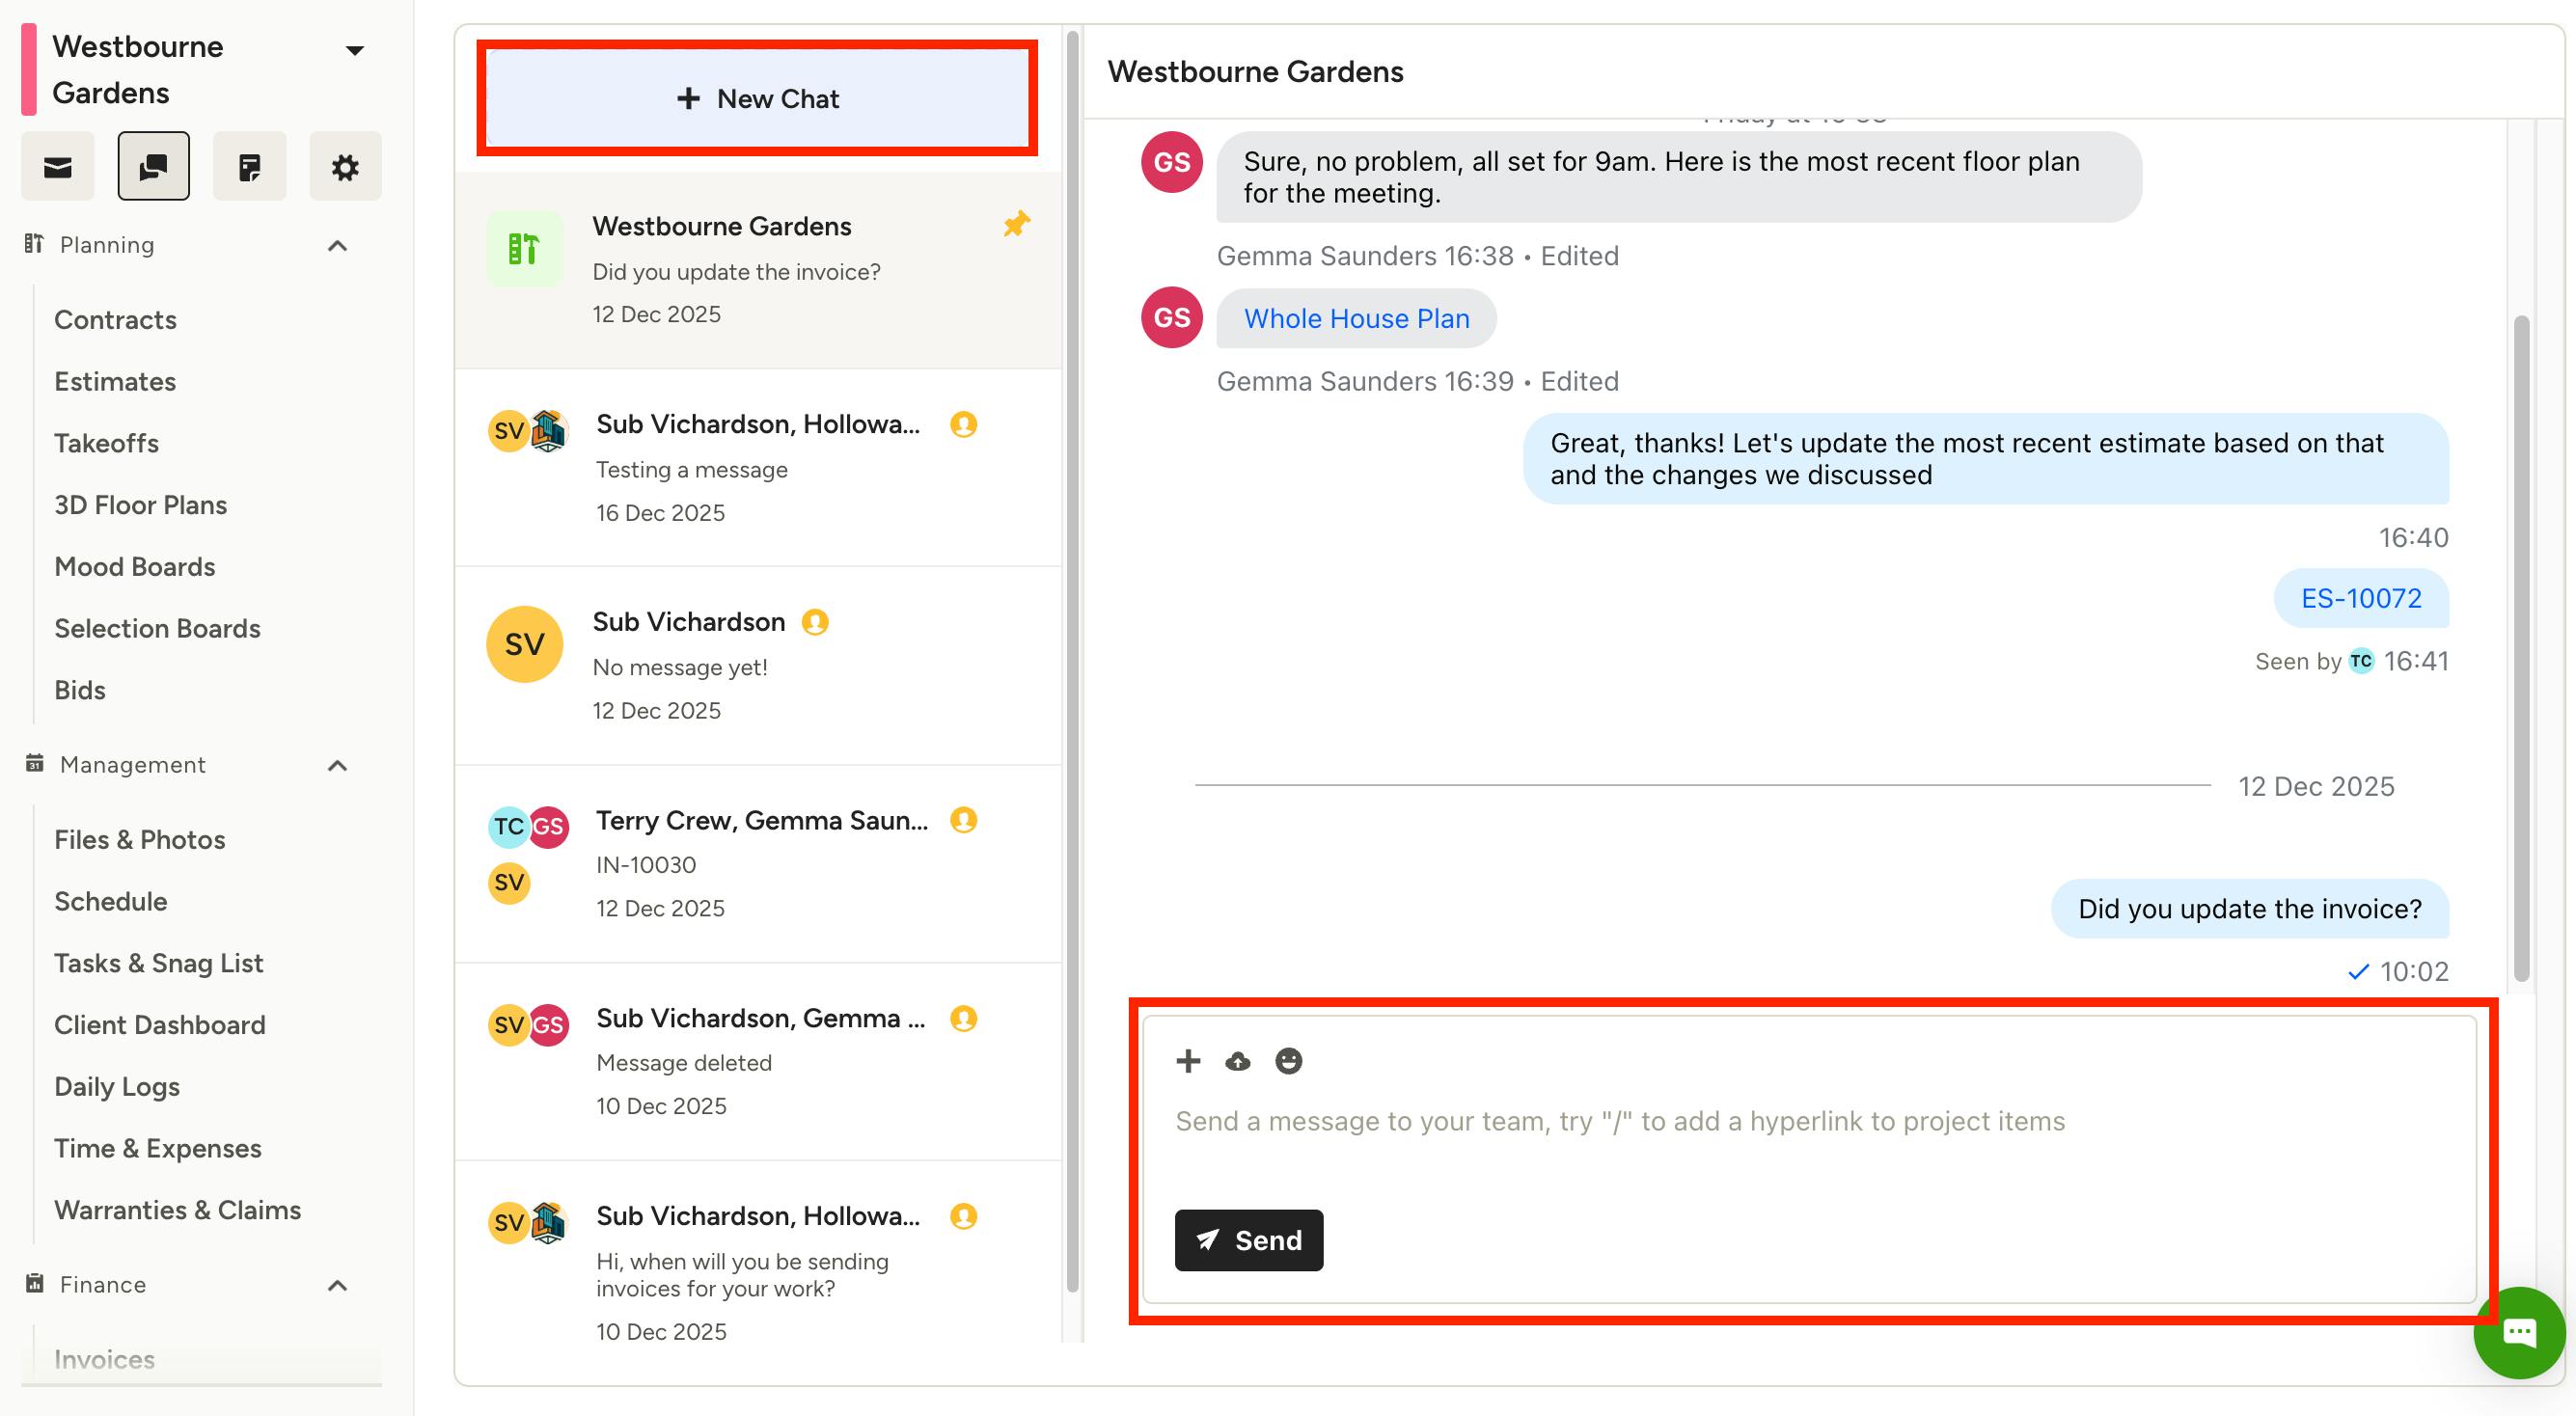Open chat about sending invoices

pyautogui.click(x=758, y=1252)
